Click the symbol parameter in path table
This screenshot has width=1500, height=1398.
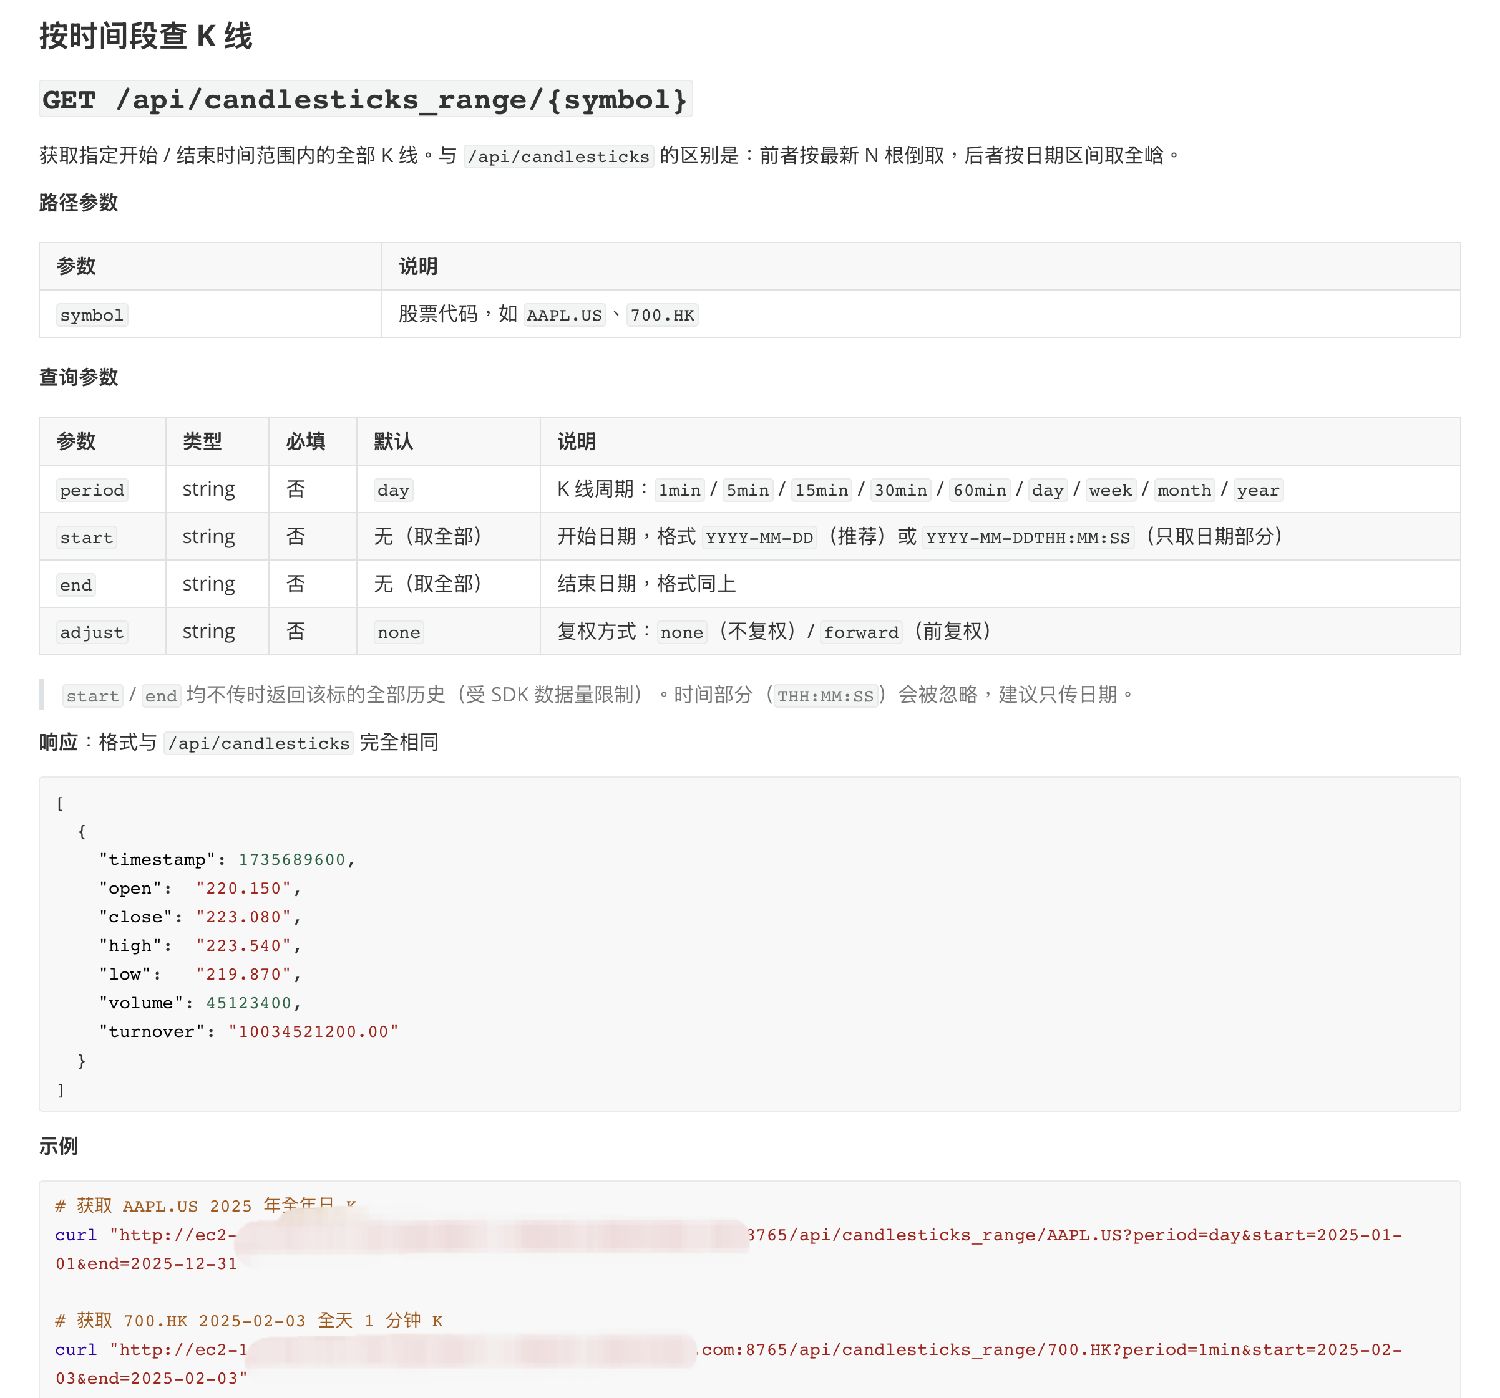click(92, 315)
